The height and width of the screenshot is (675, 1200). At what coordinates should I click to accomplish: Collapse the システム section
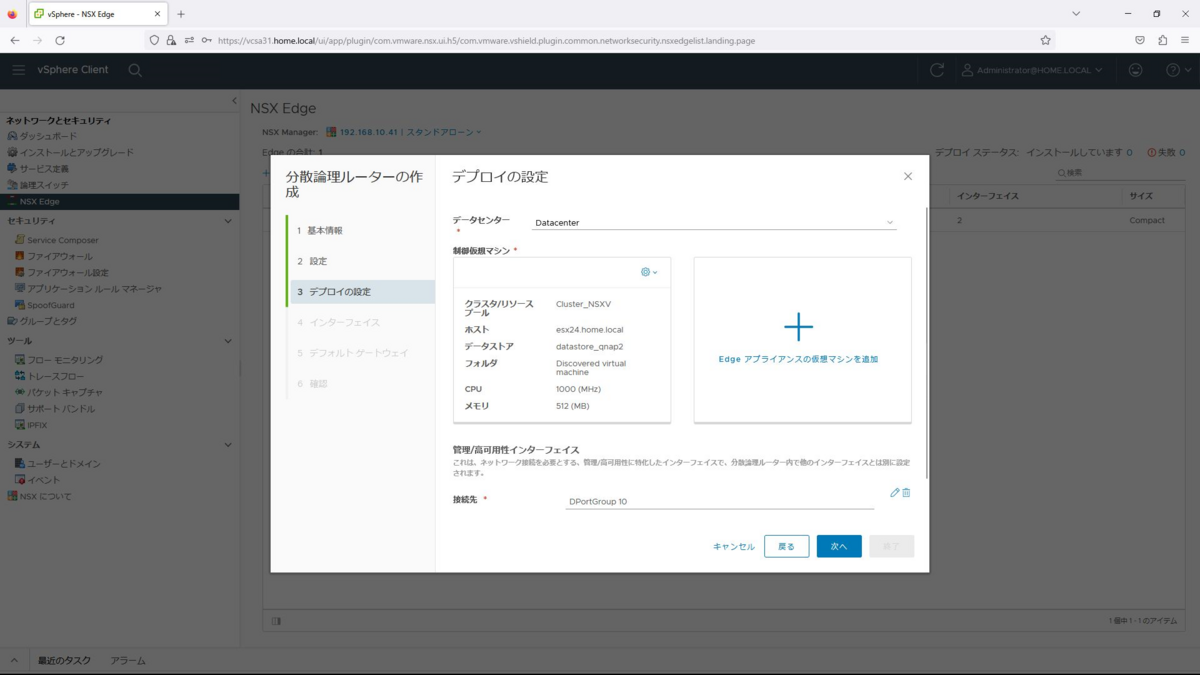[228, 445]
